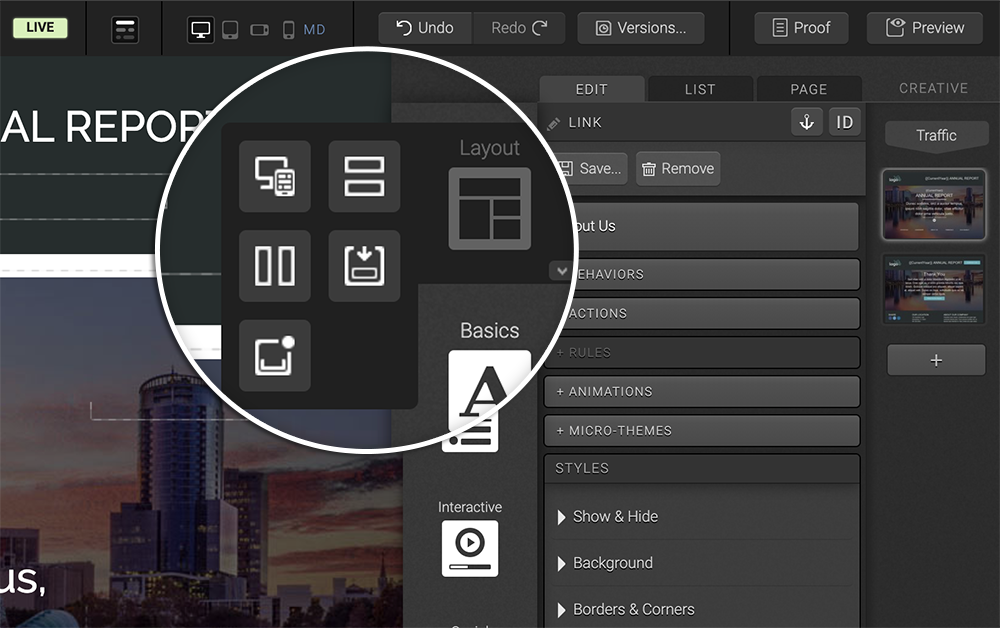Expand Borders & Corners styles

pyautogui.click(x=633, y=610)
